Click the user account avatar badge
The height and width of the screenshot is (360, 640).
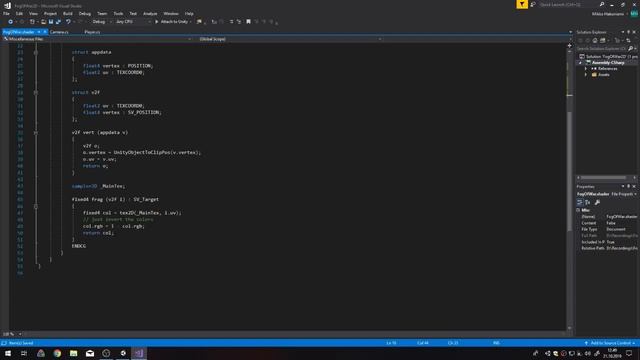(634, 13)
